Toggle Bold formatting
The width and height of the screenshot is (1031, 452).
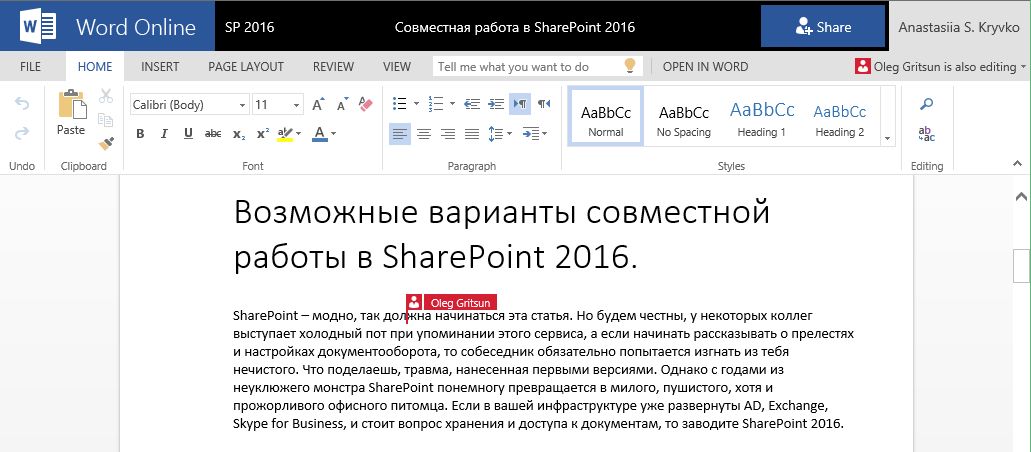(x=140, y=134)
